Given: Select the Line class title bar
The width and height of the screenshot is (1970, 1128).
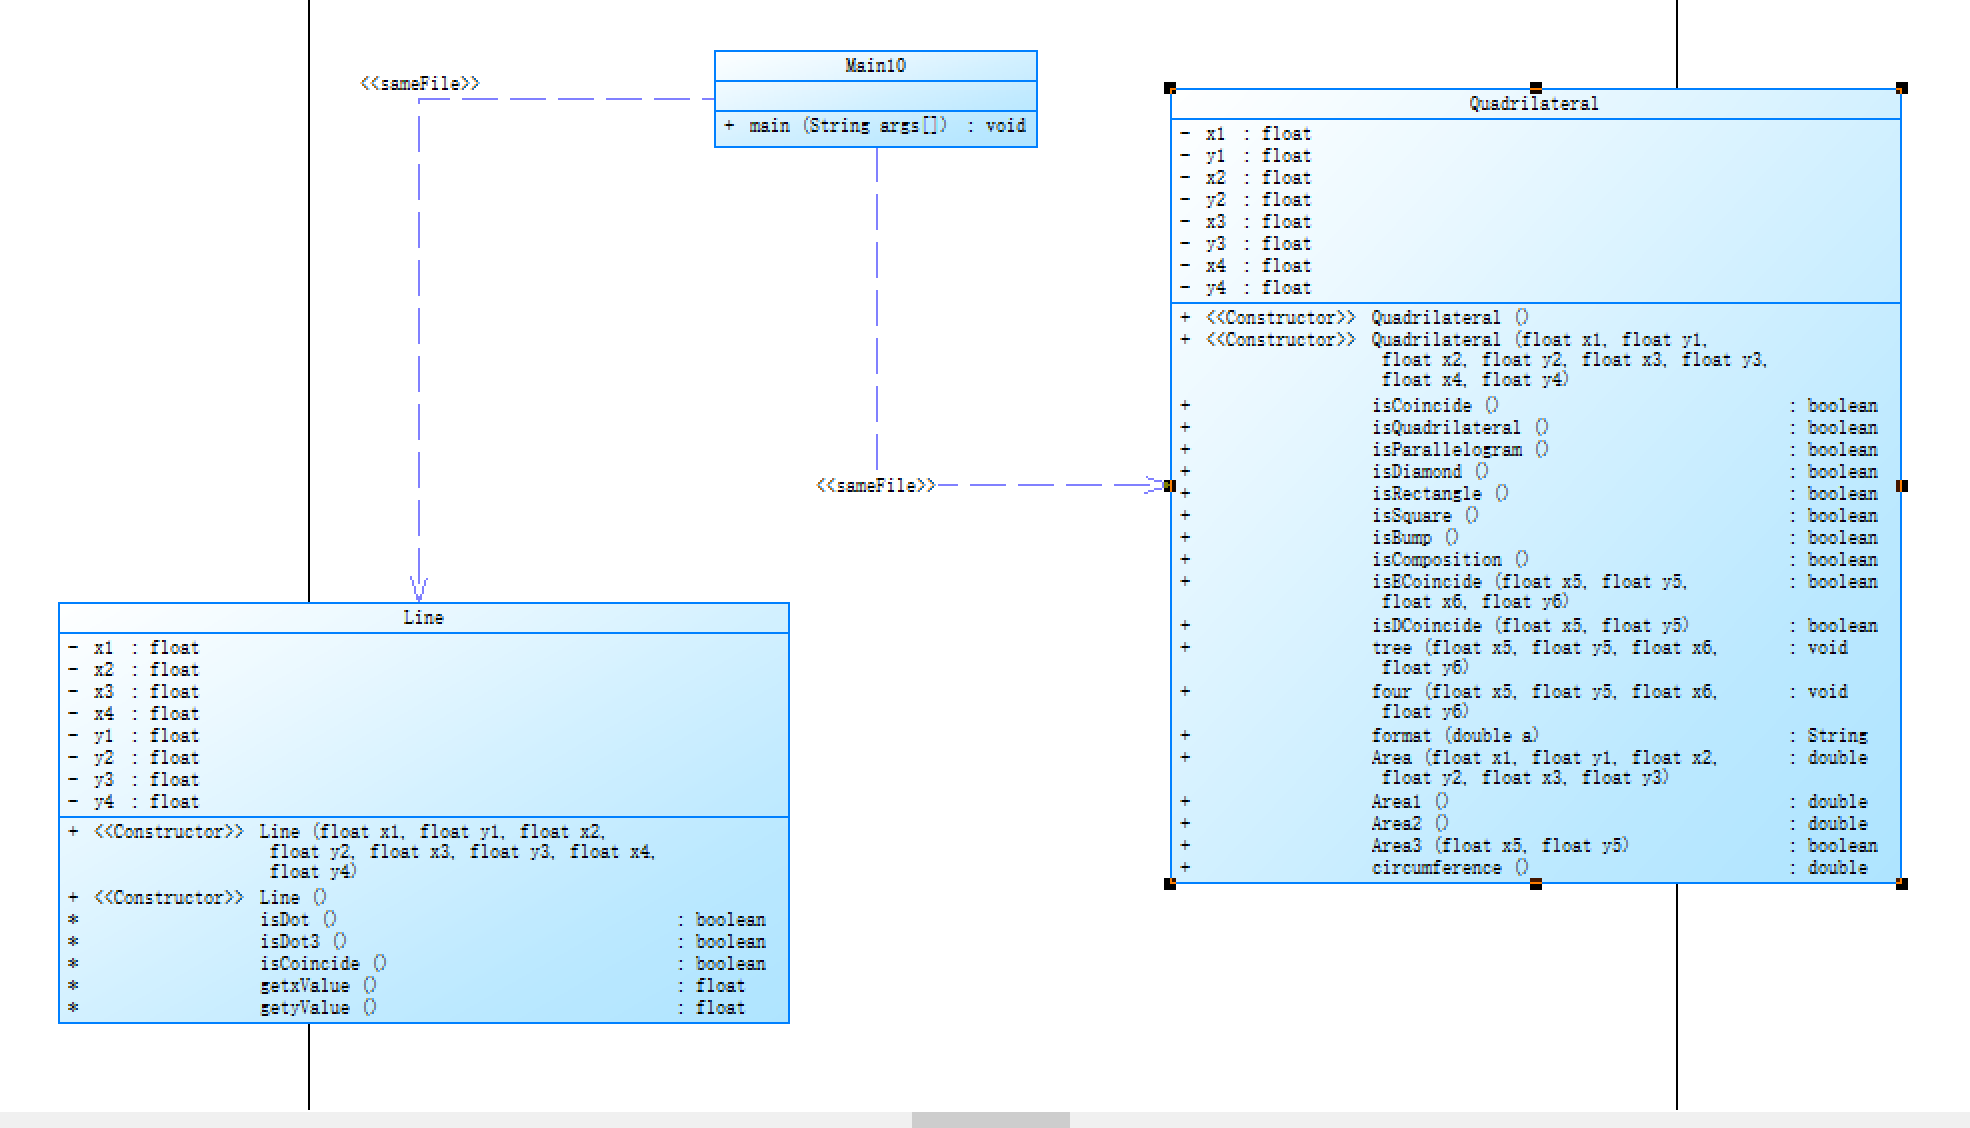Looking at the screenshot, I should click(423, 618).
